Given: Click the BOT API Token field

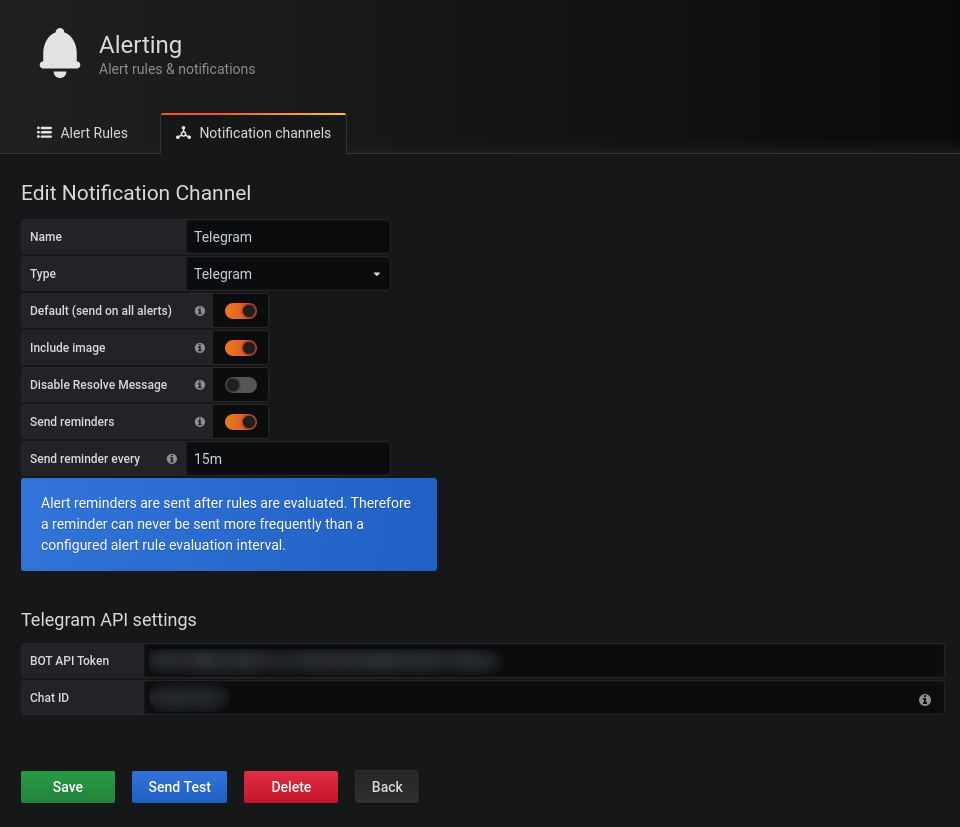Looking at the screenshot, I should click(x=544, y=660).
